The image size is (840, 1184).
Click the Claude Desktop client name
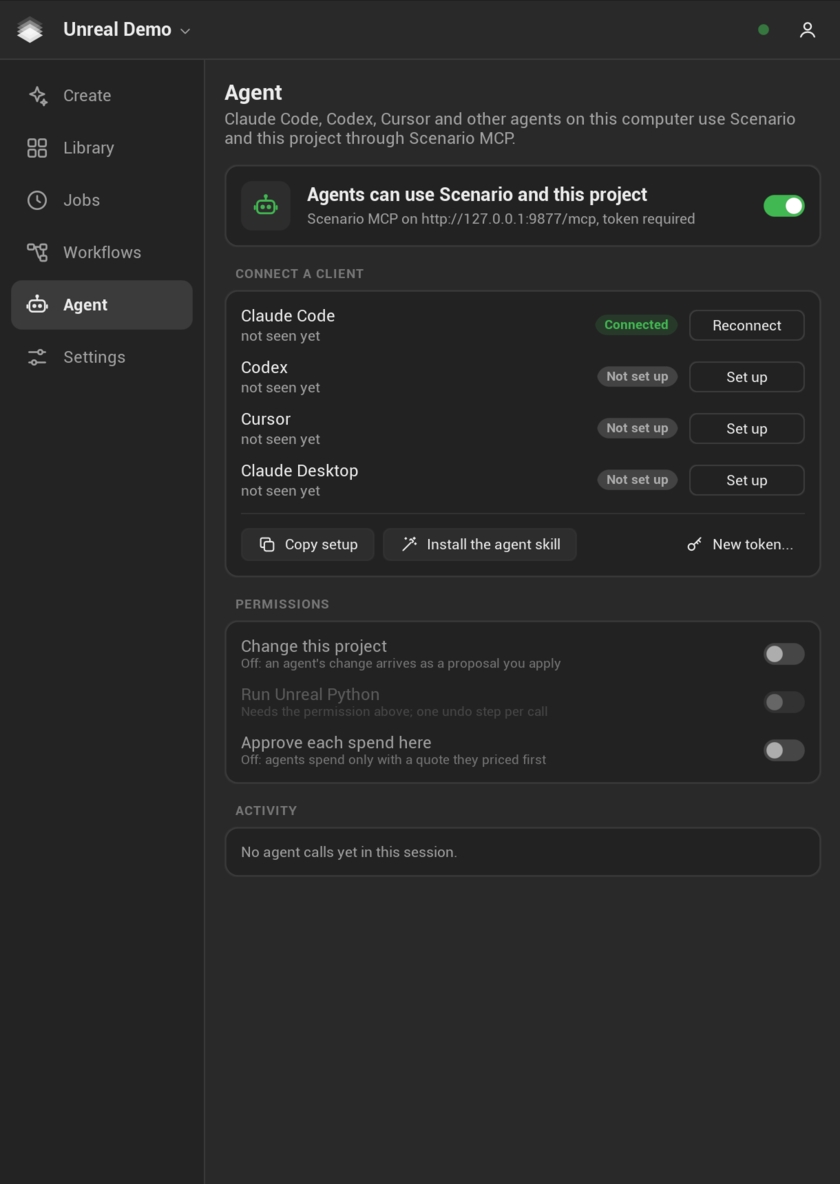click(299, 470)
